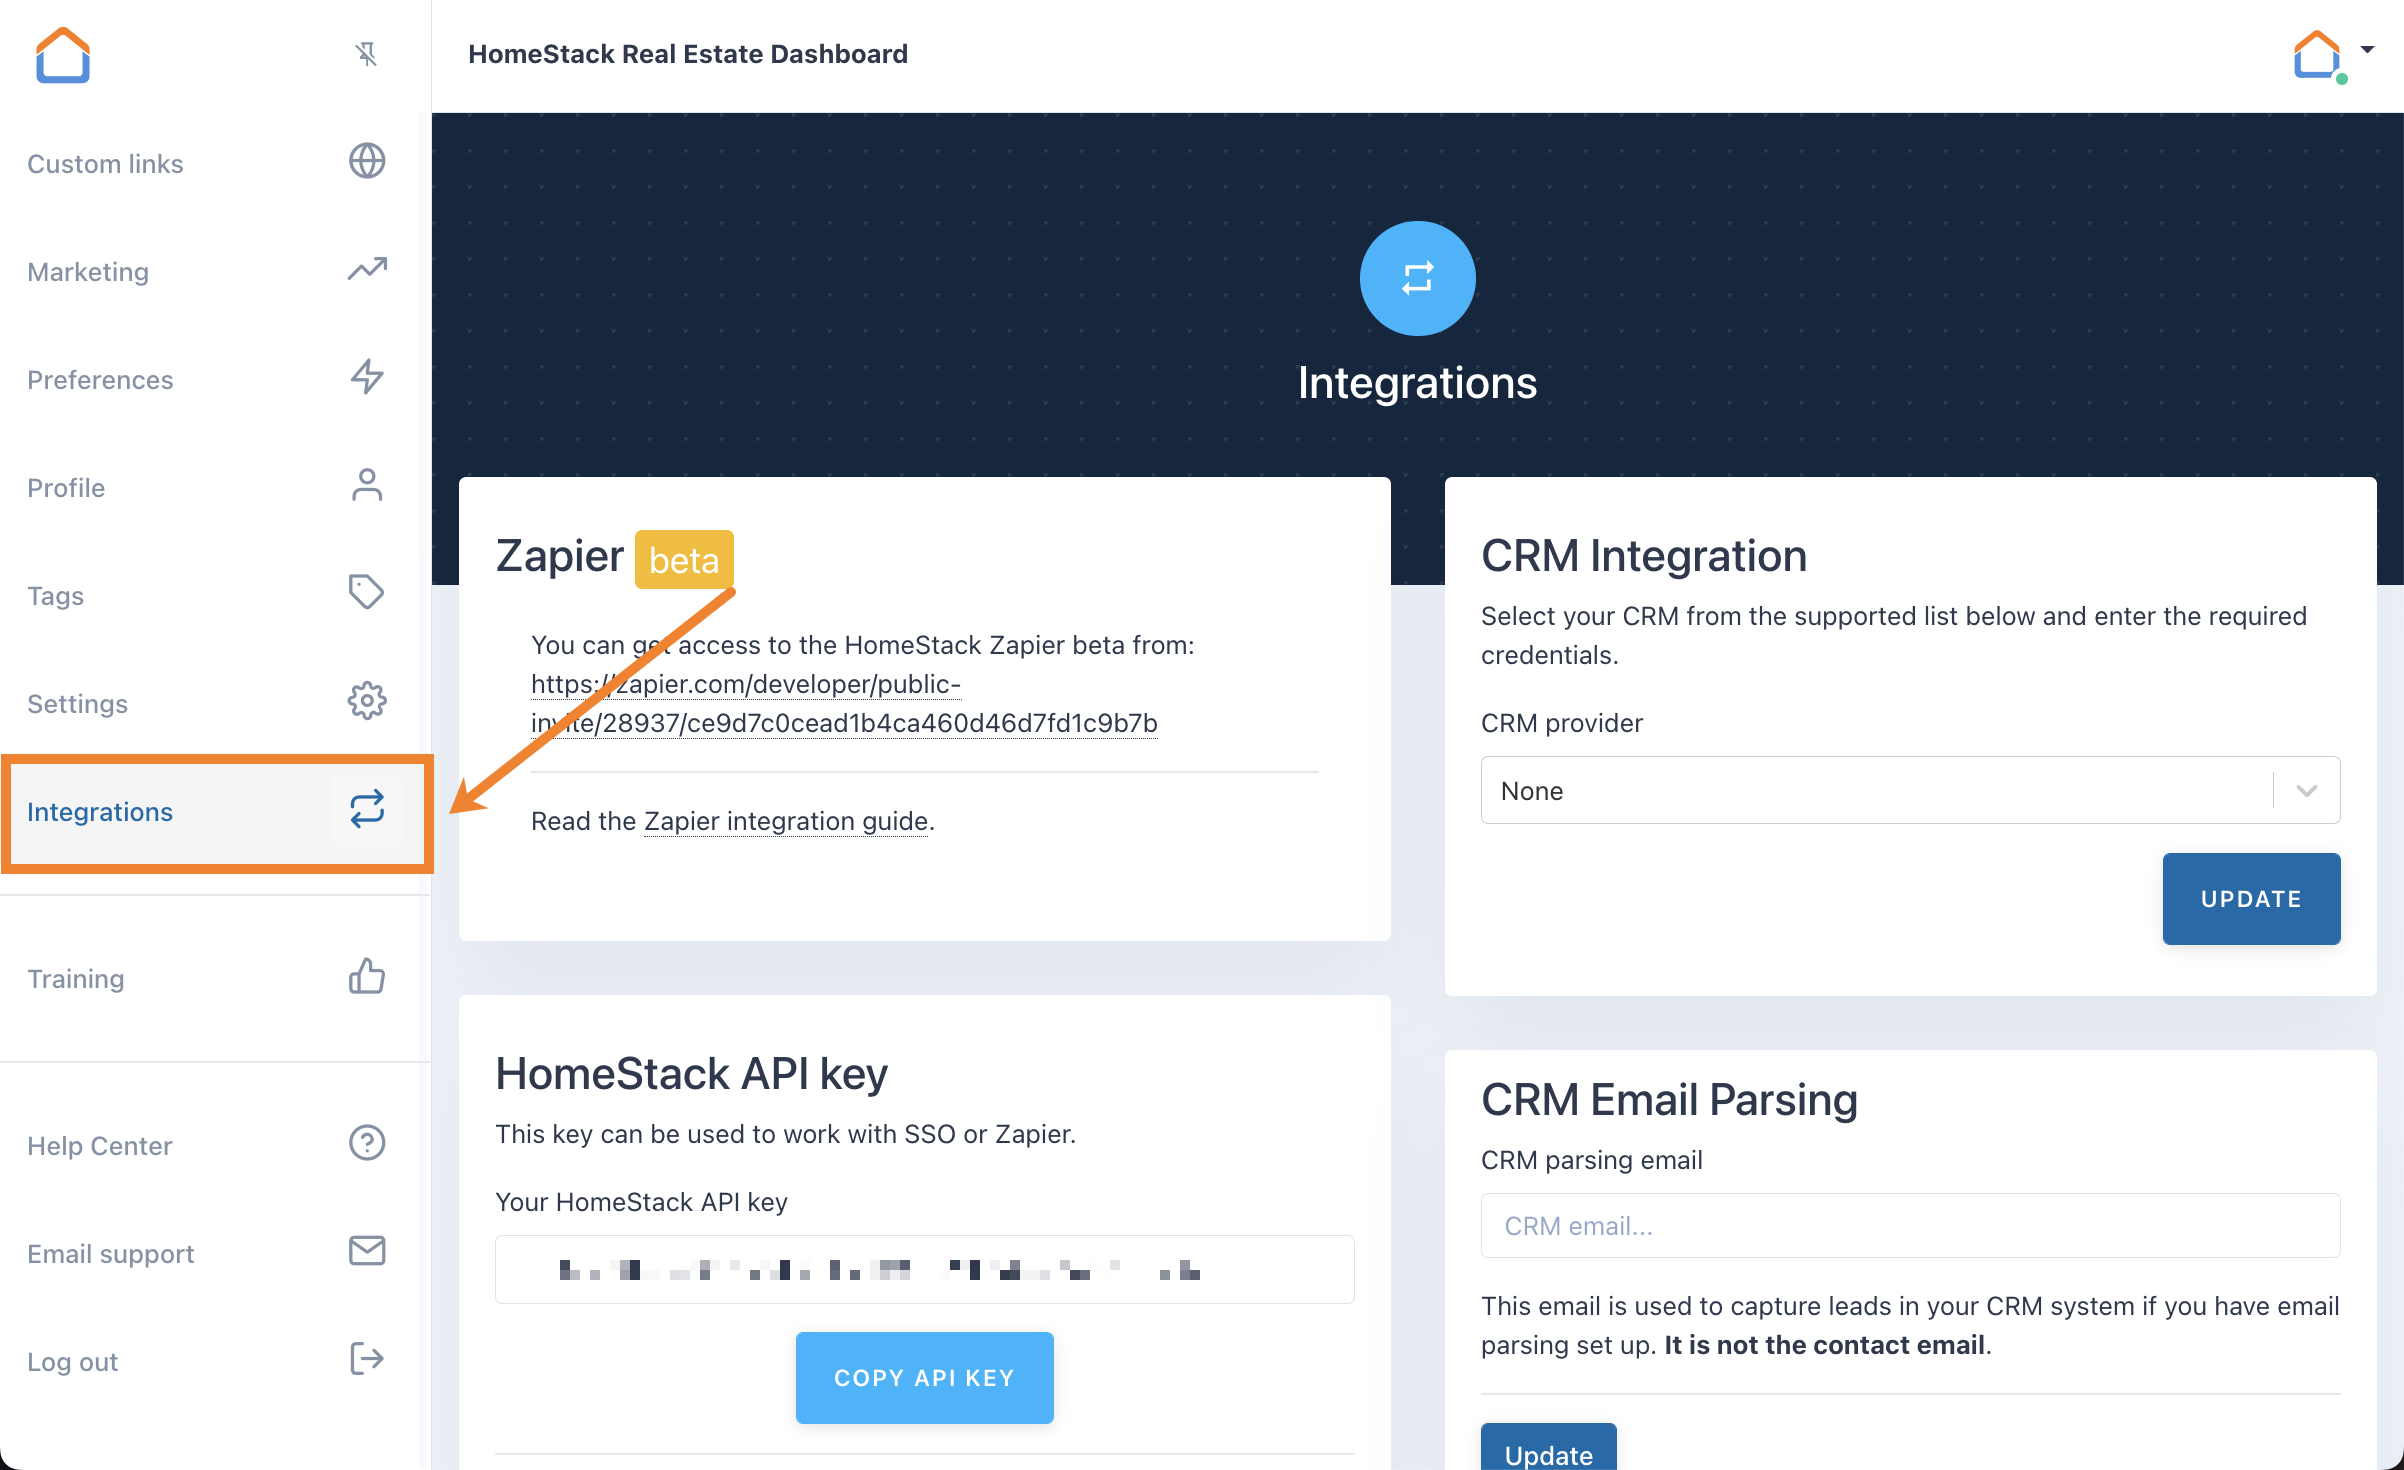Open the Zapier integration guide link
The image size is (2404, 1470).
coord(786,821)
